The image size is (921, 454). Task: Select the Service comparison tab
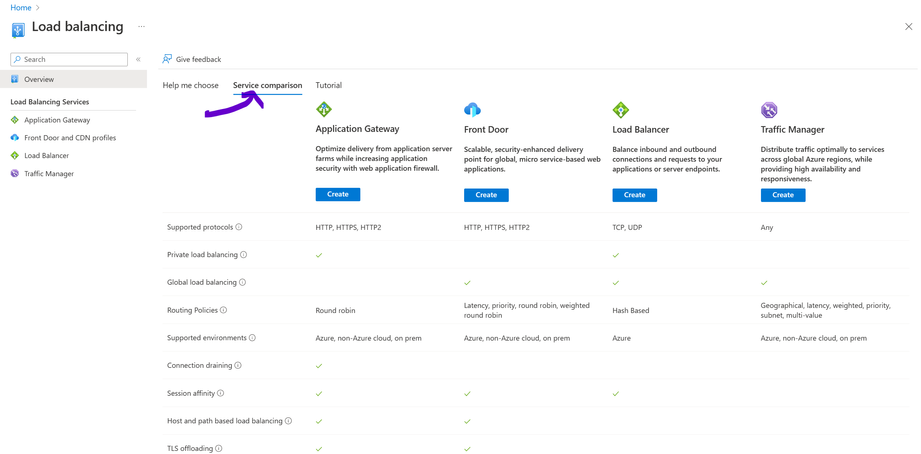tap(268, 85)
